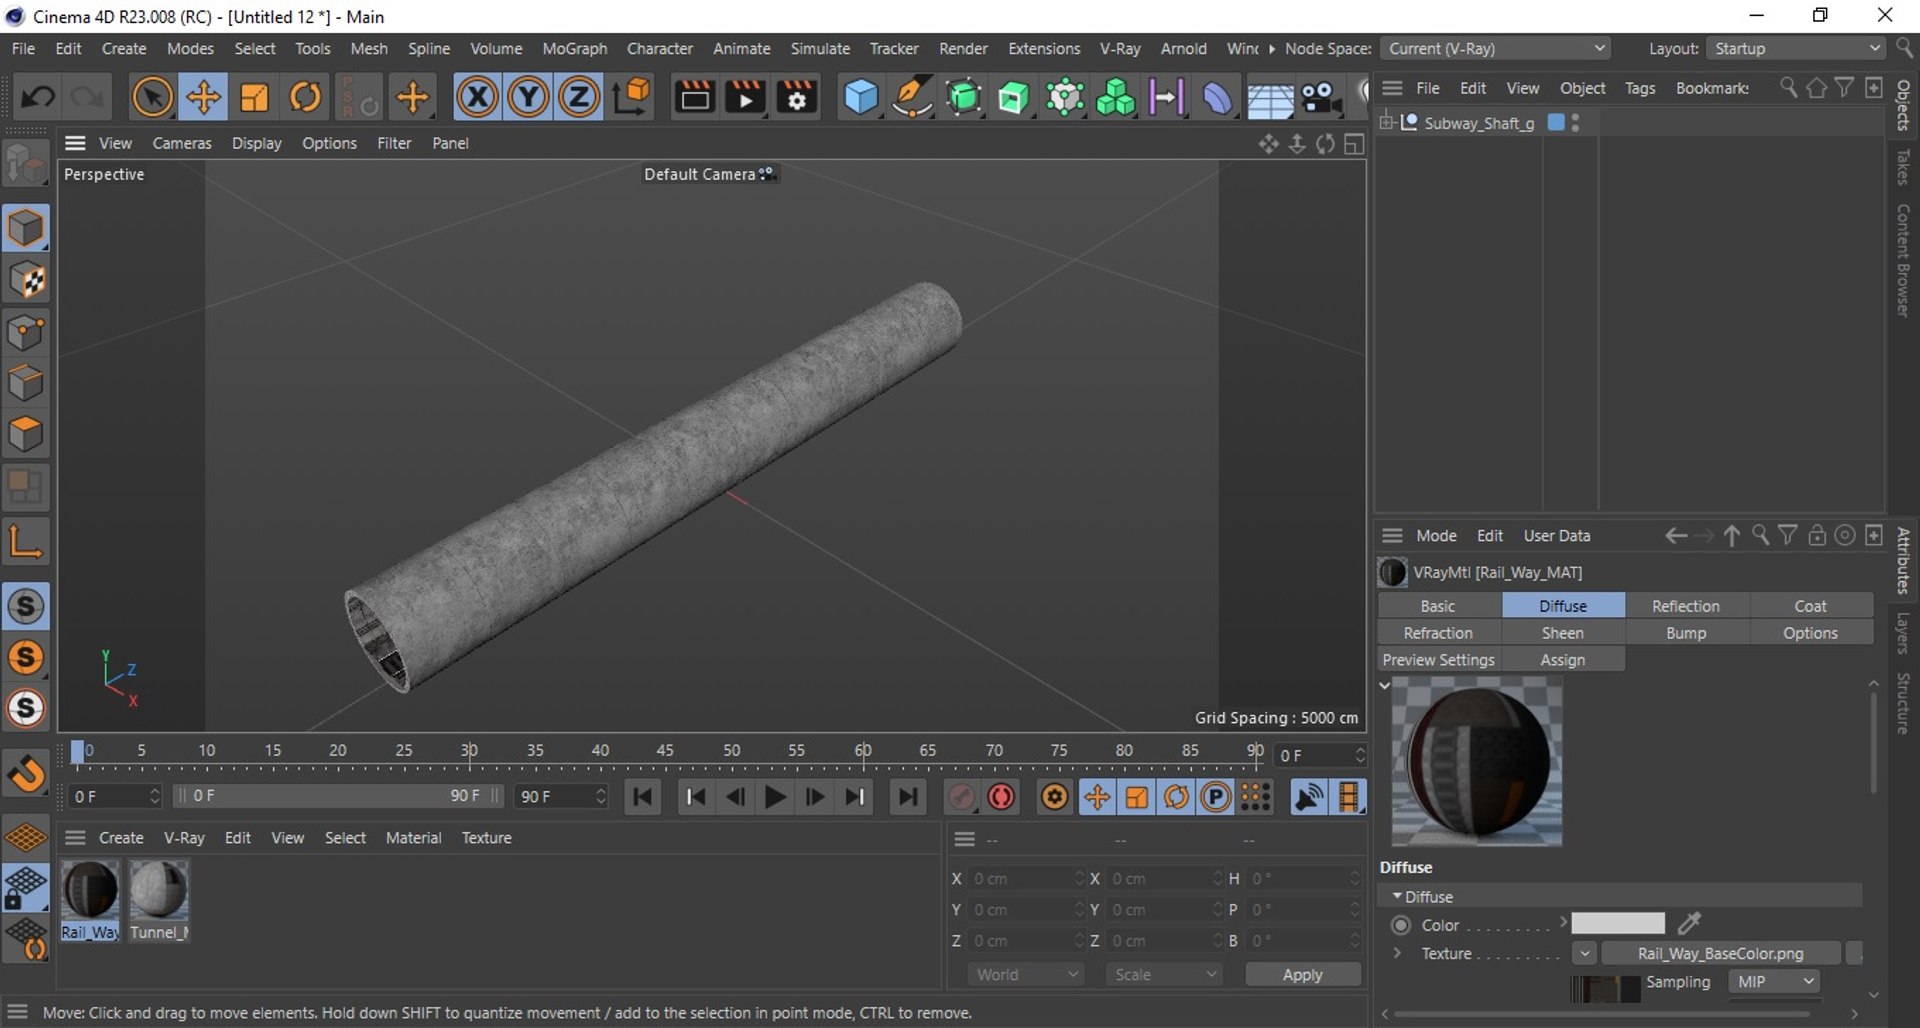Click the Undo arrow icon

38,97
